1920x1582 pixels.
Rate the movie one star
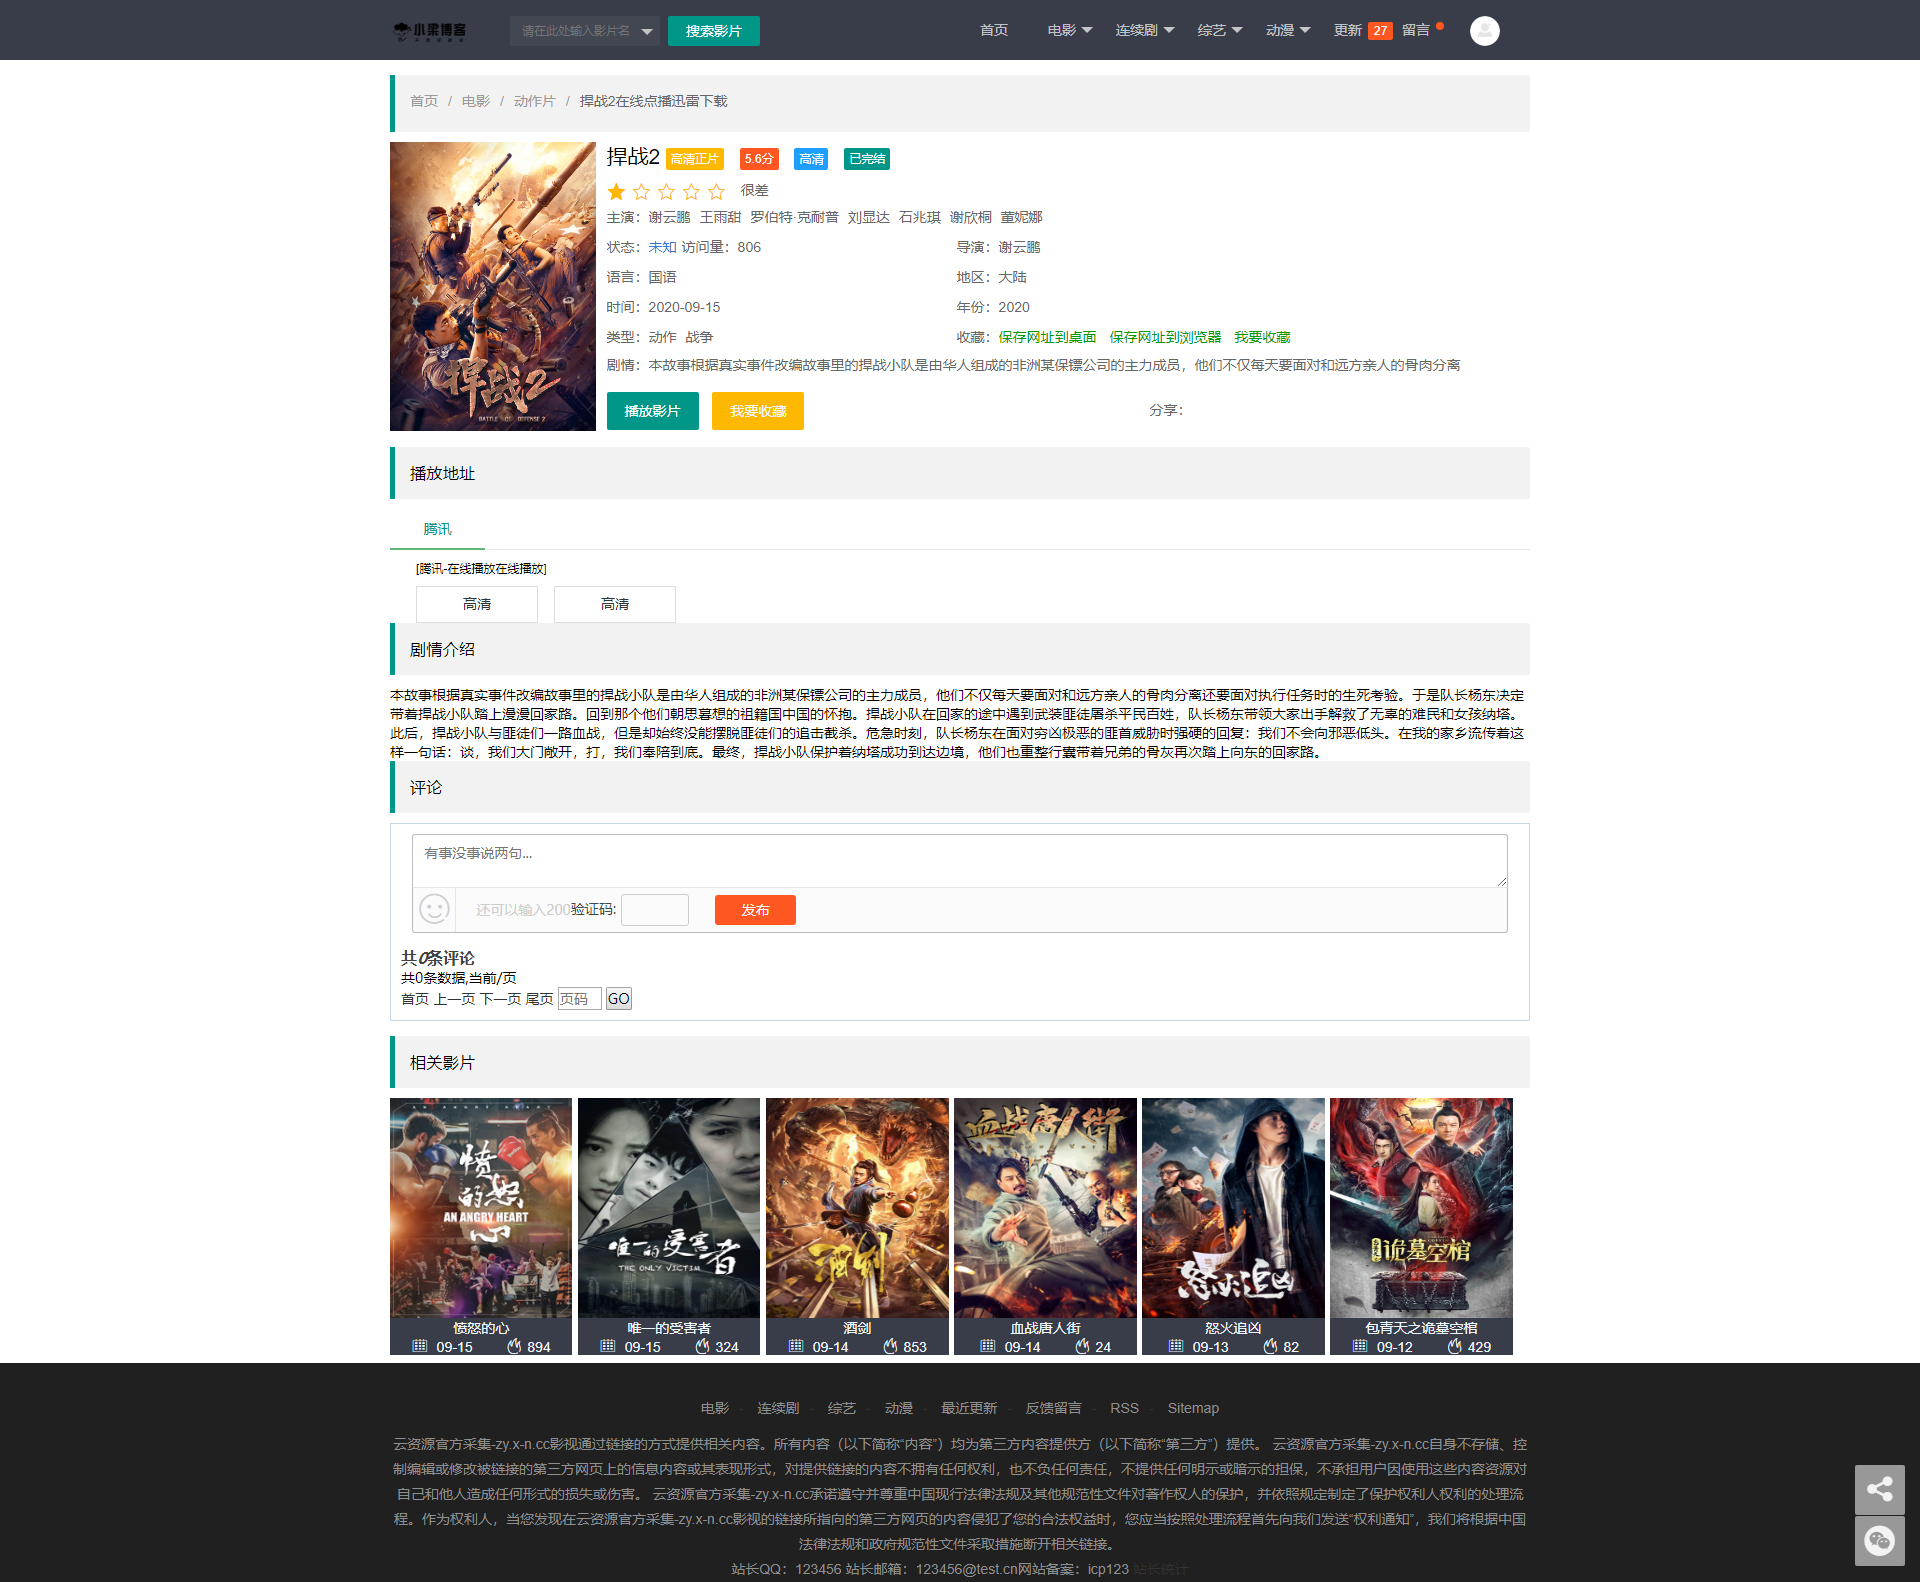616,191
